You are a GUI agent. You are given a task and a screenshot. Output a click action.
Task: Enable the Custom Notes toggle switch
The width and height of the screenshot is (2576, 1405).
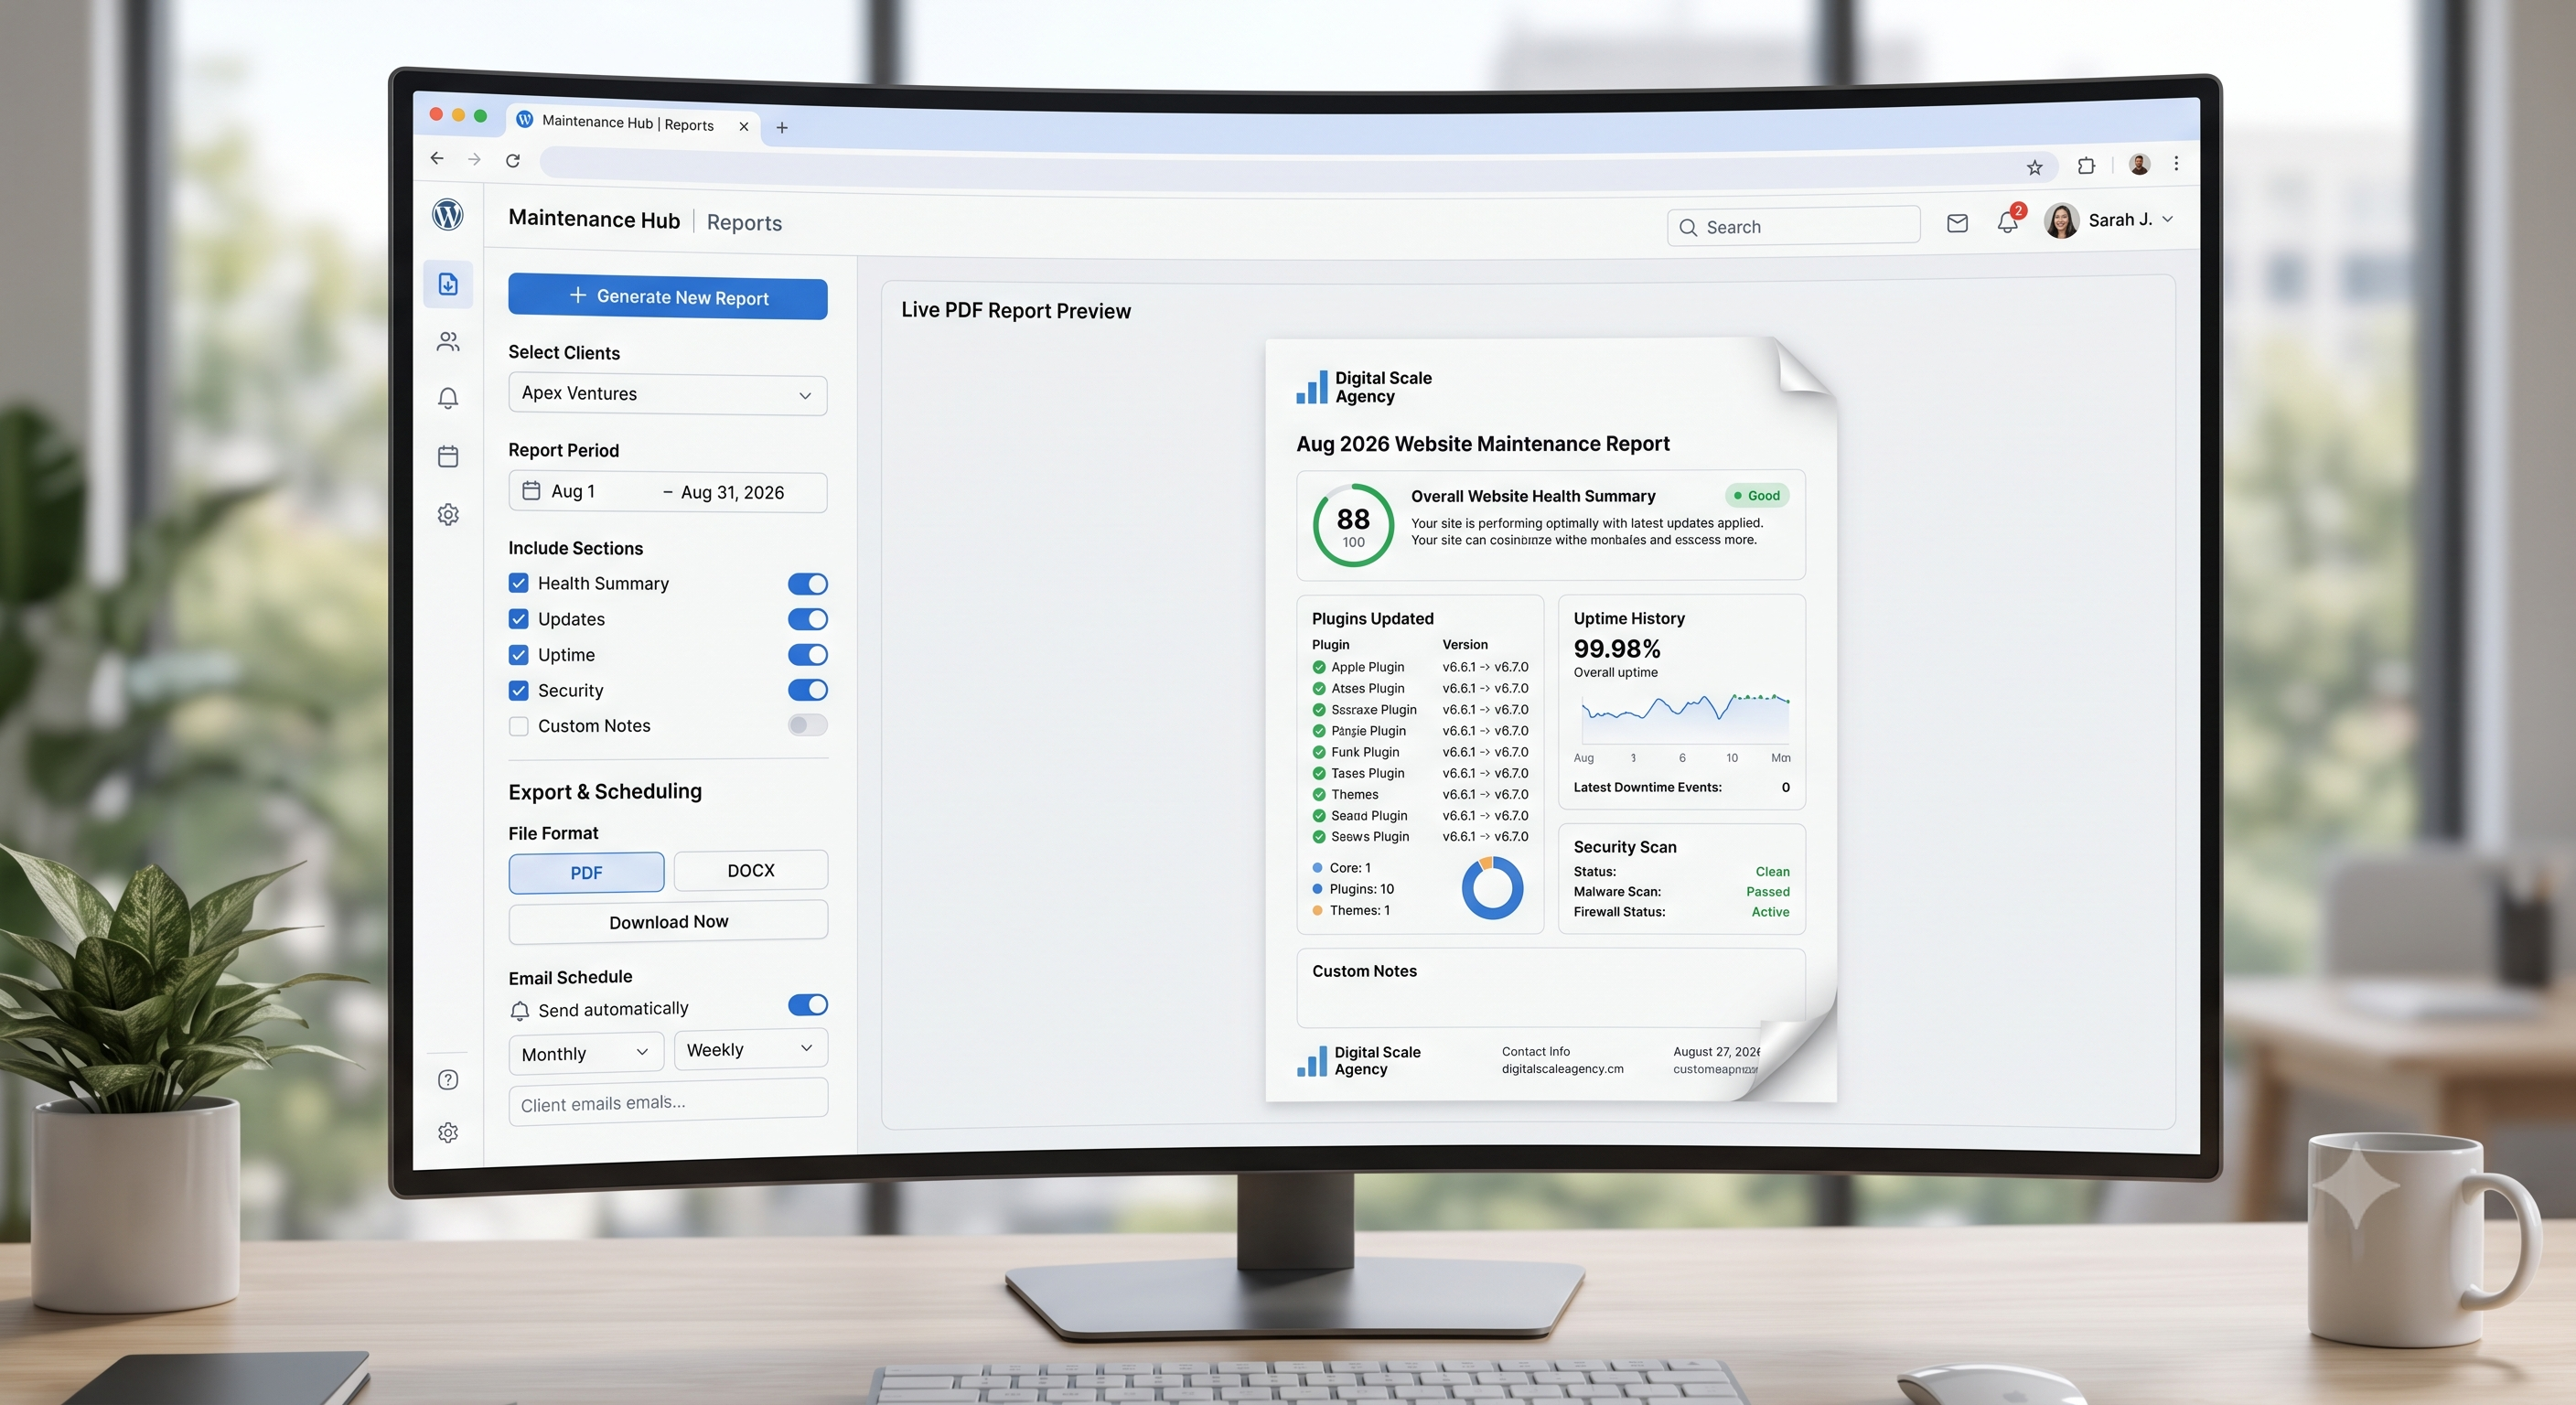tap(807, 724)
